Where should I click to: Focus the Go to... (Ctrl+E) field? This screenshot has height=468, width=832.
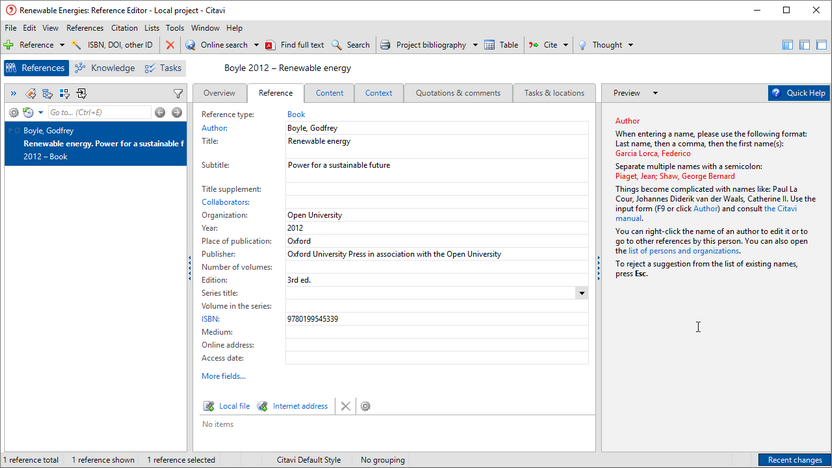[100, 112]
